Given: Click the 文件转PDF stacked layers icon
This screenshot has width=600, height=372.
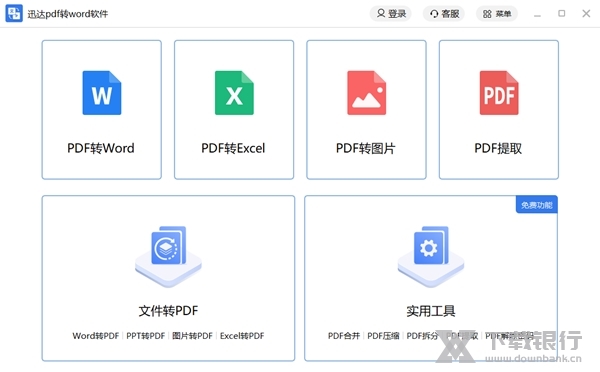Looking at the screenshot, I should pos(168,256).
